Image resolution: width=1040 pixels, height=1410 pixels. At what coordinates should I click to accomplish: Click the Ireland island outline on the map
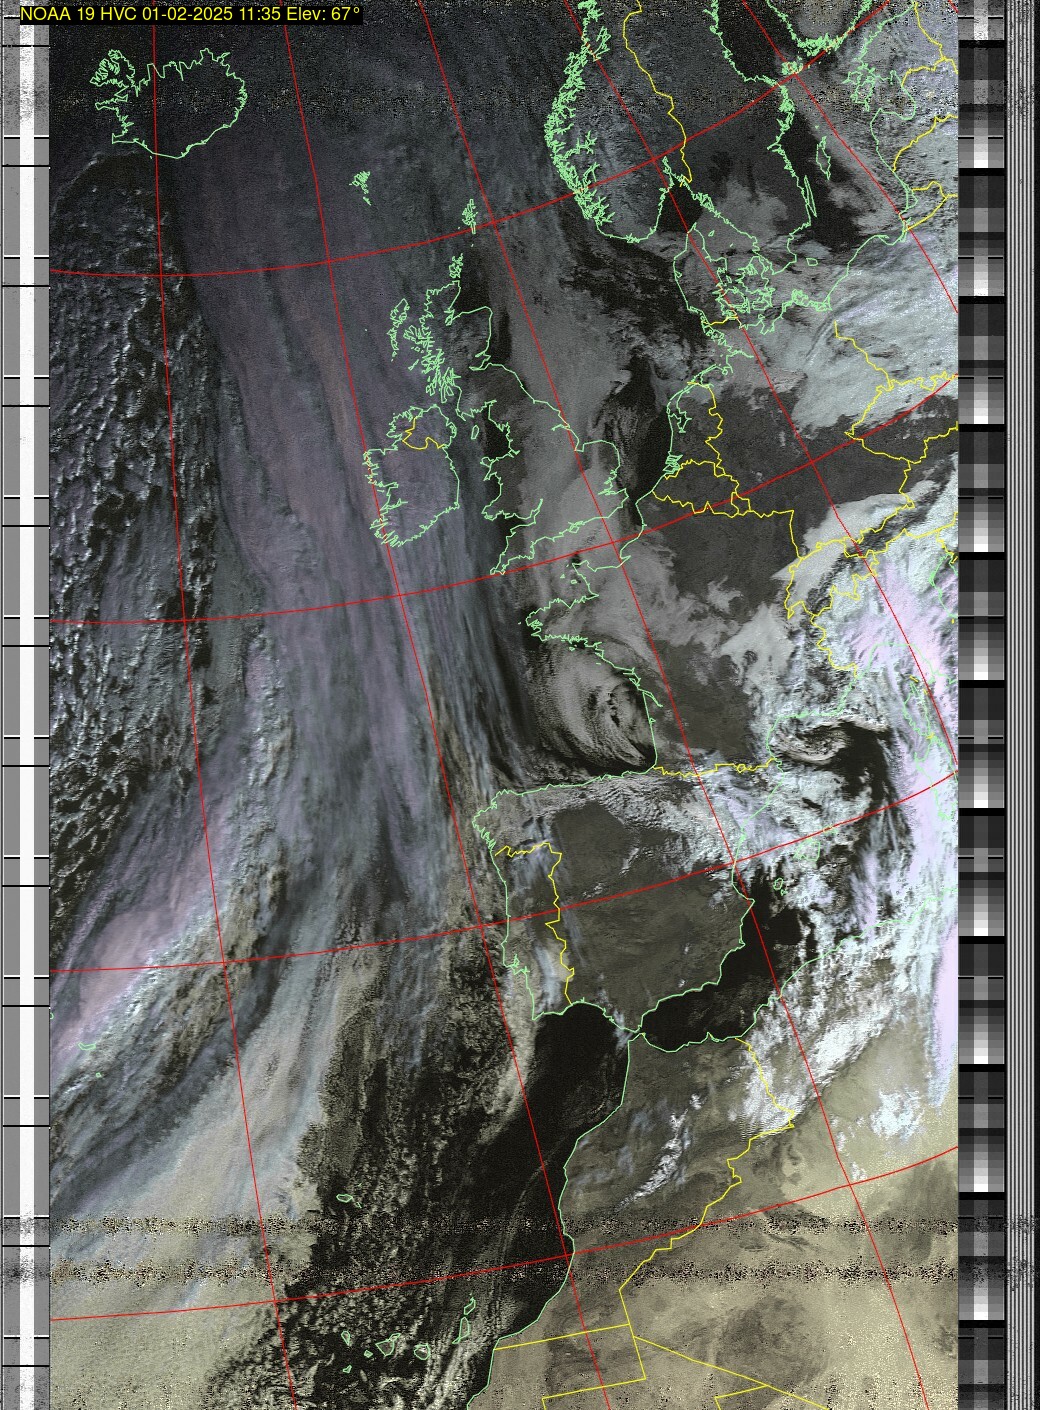pyautogui.click(x=412, y=475)
